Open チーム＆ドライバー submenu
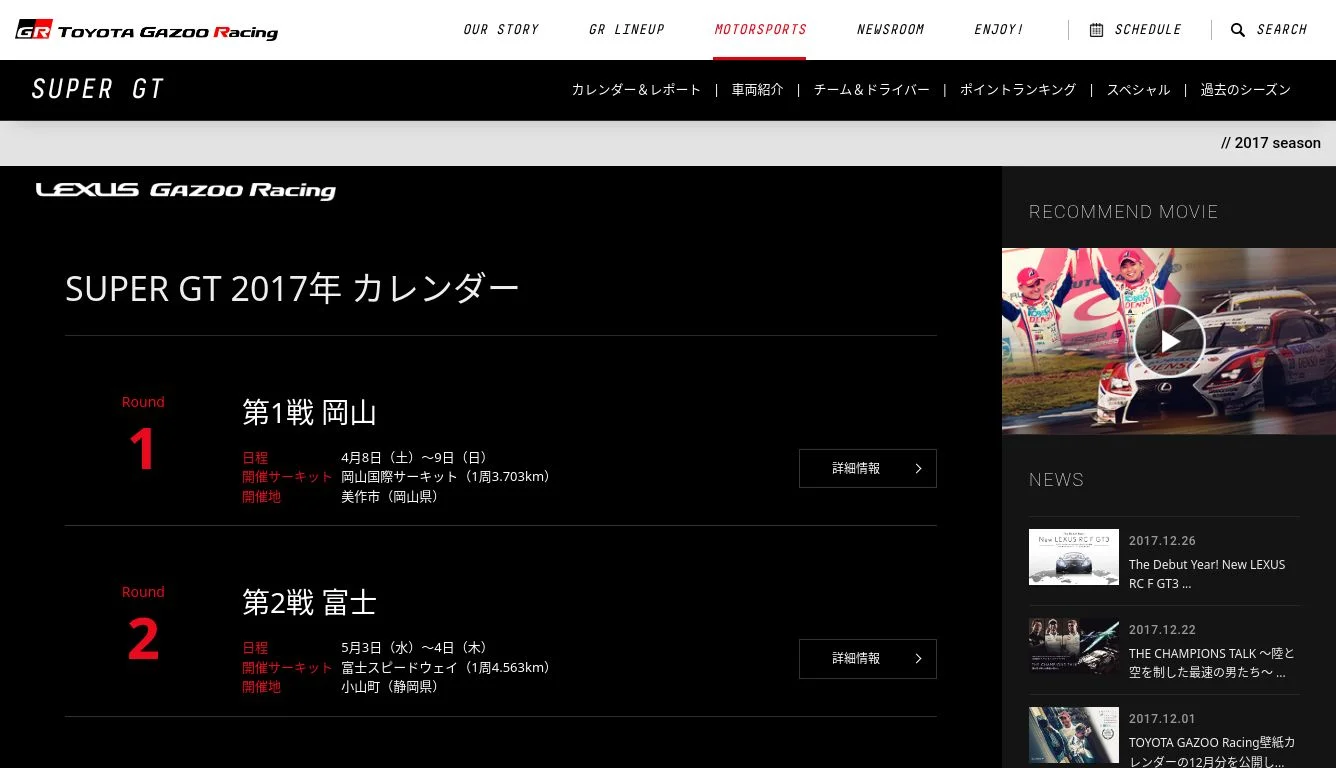This screenshot has width=1336, height=768. [871, 90]
